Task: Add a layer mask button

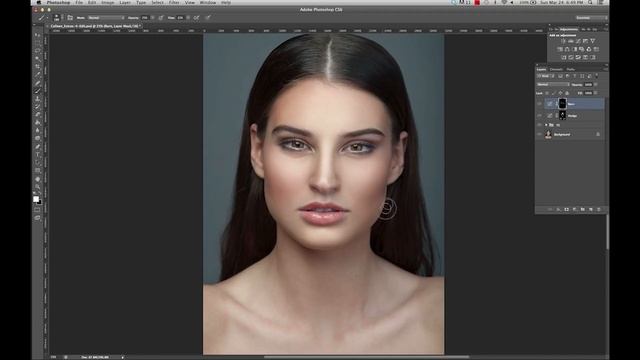Action: pyautogui.click(x=567, y=209)
